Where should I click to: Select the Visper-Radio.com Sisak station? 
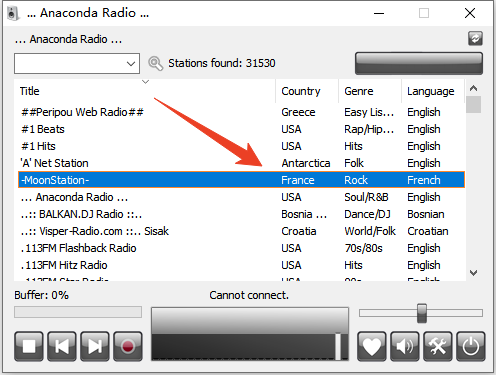(241, 231)
